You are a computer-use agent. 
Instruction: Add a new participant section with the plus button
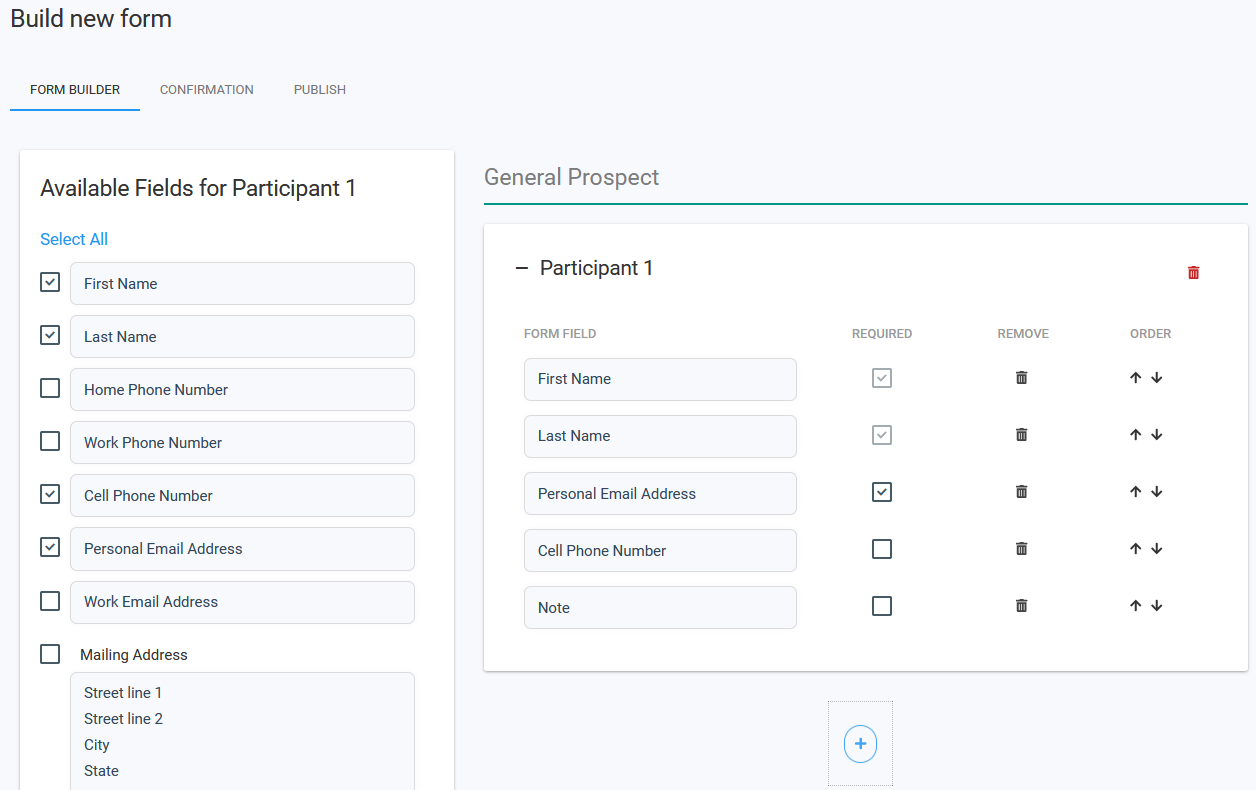coord(860,743)
